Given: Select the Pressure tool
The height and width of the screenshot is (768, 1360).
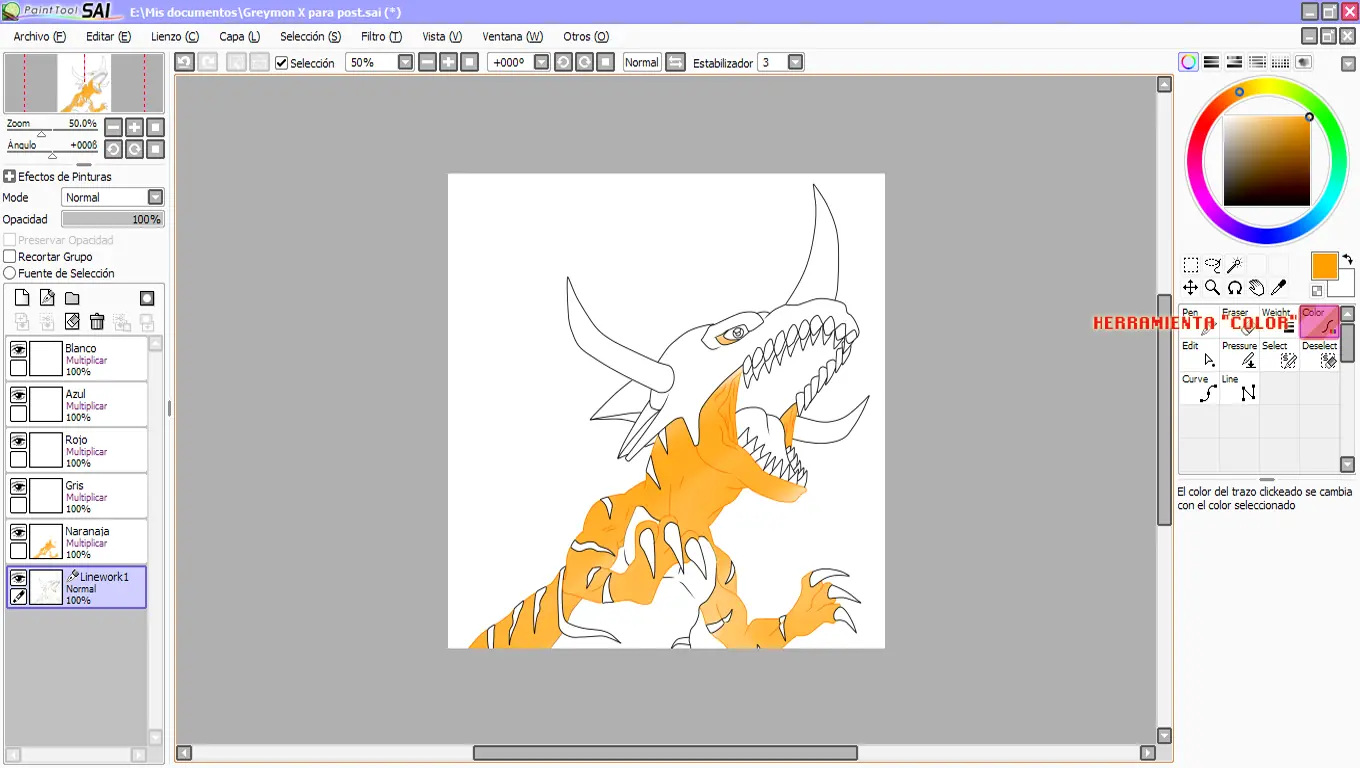Looking at the screenshot, I should point(1239,355).
